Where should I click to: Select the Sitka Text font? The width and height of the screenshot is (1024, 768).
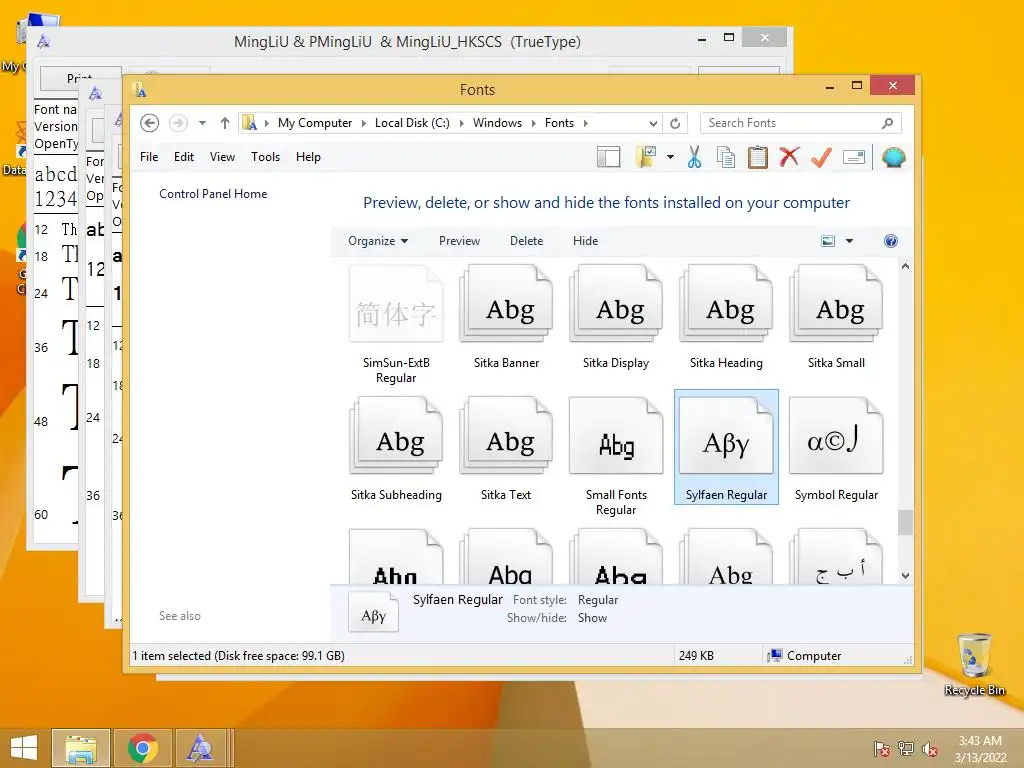(506, 449)
